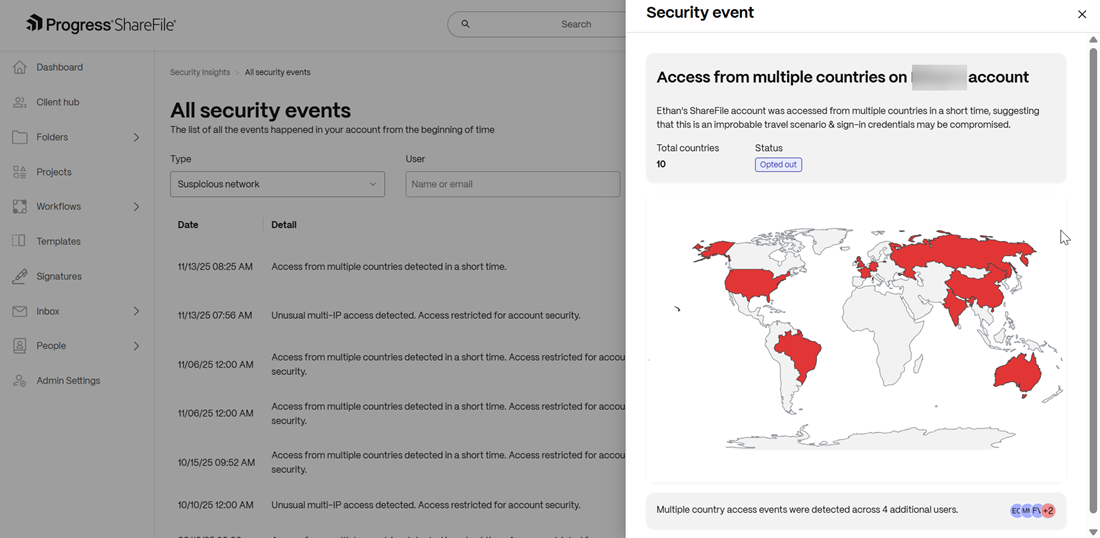Select the 10/15/25 09:52 AM event row
Viewport: 1100px width, 538px height.
[x=398, y=462]
